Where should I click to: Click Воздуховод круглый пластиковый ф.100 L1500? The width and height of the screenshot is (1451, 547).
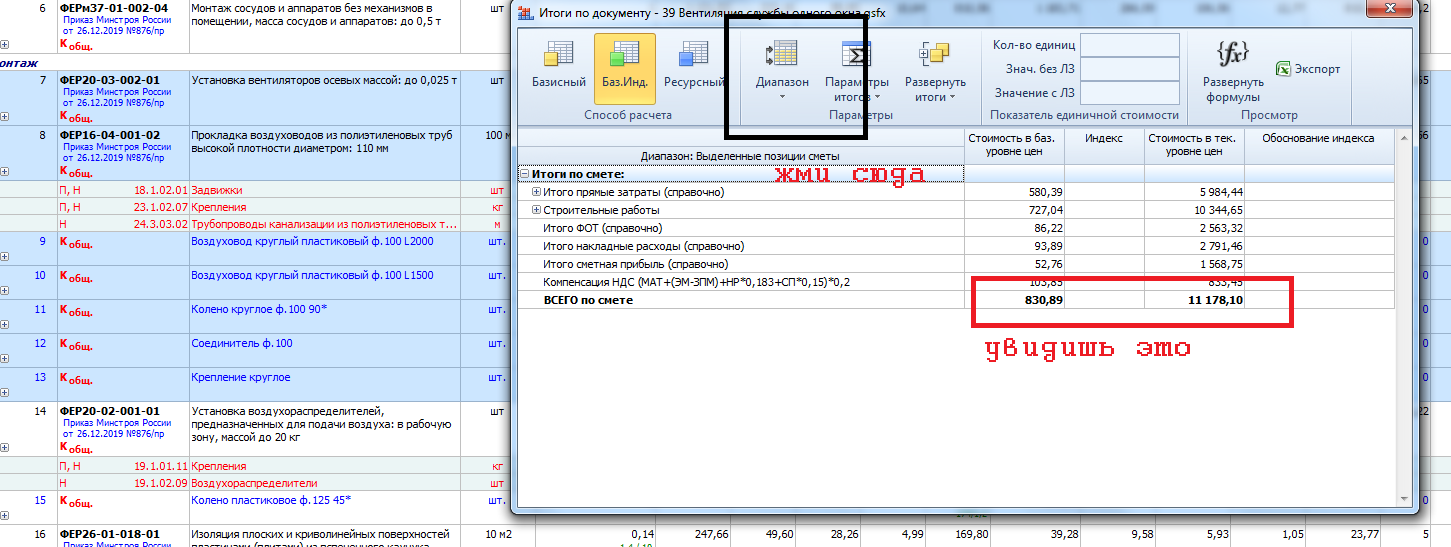click(312, 275)
